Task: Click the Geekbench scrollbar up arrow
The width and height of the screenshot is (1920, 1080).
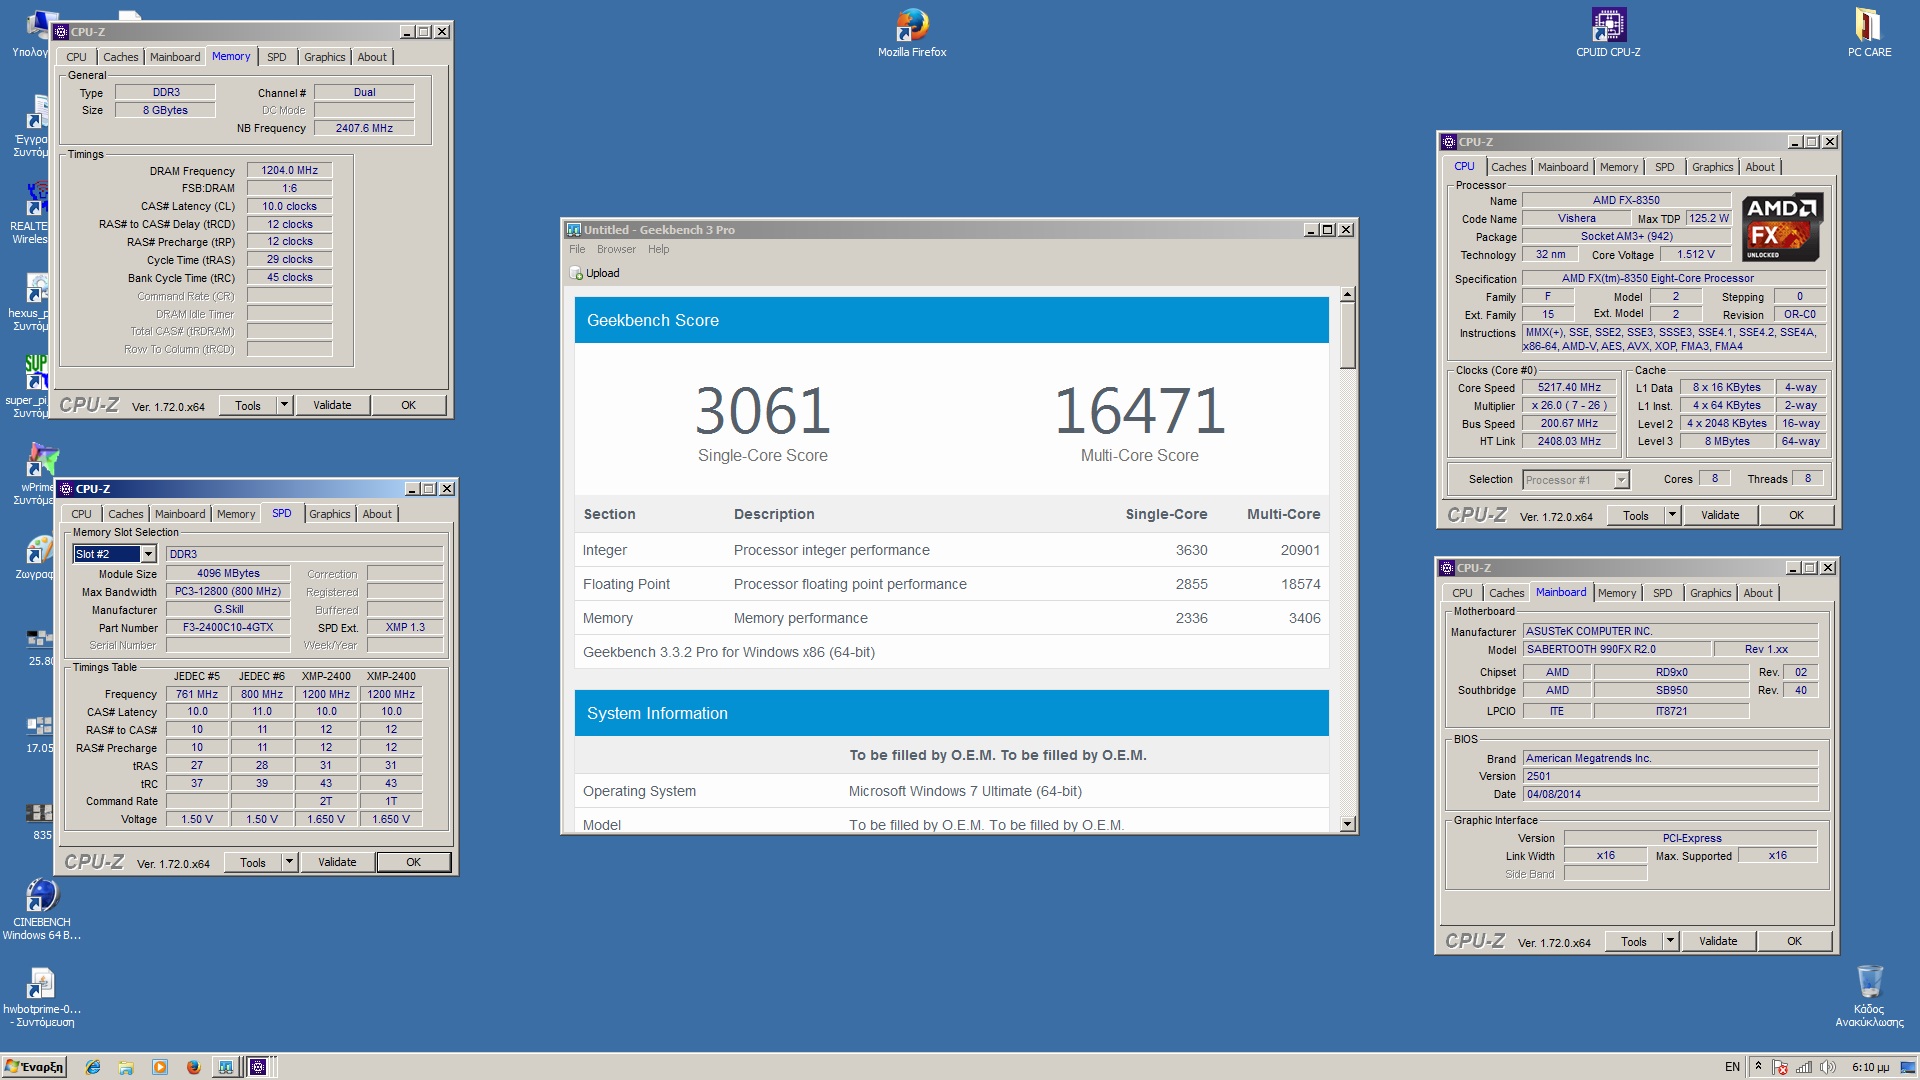Action: (1347, 294)
